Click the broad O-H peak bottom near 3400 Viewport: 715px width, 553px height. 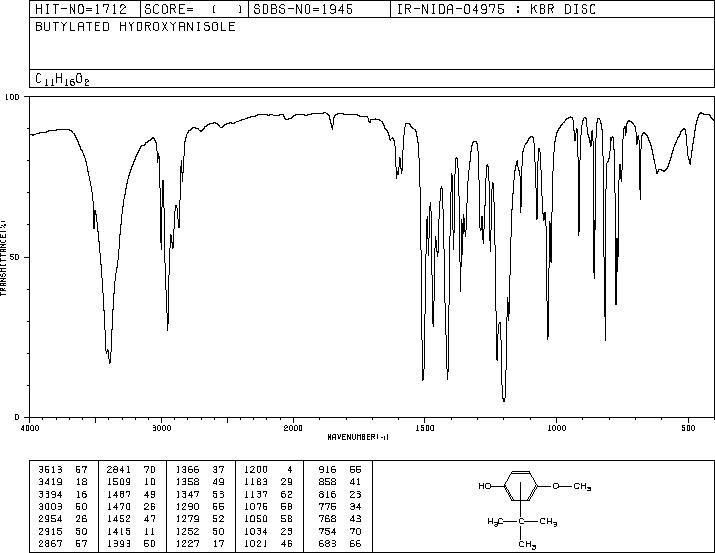(110, 362)
